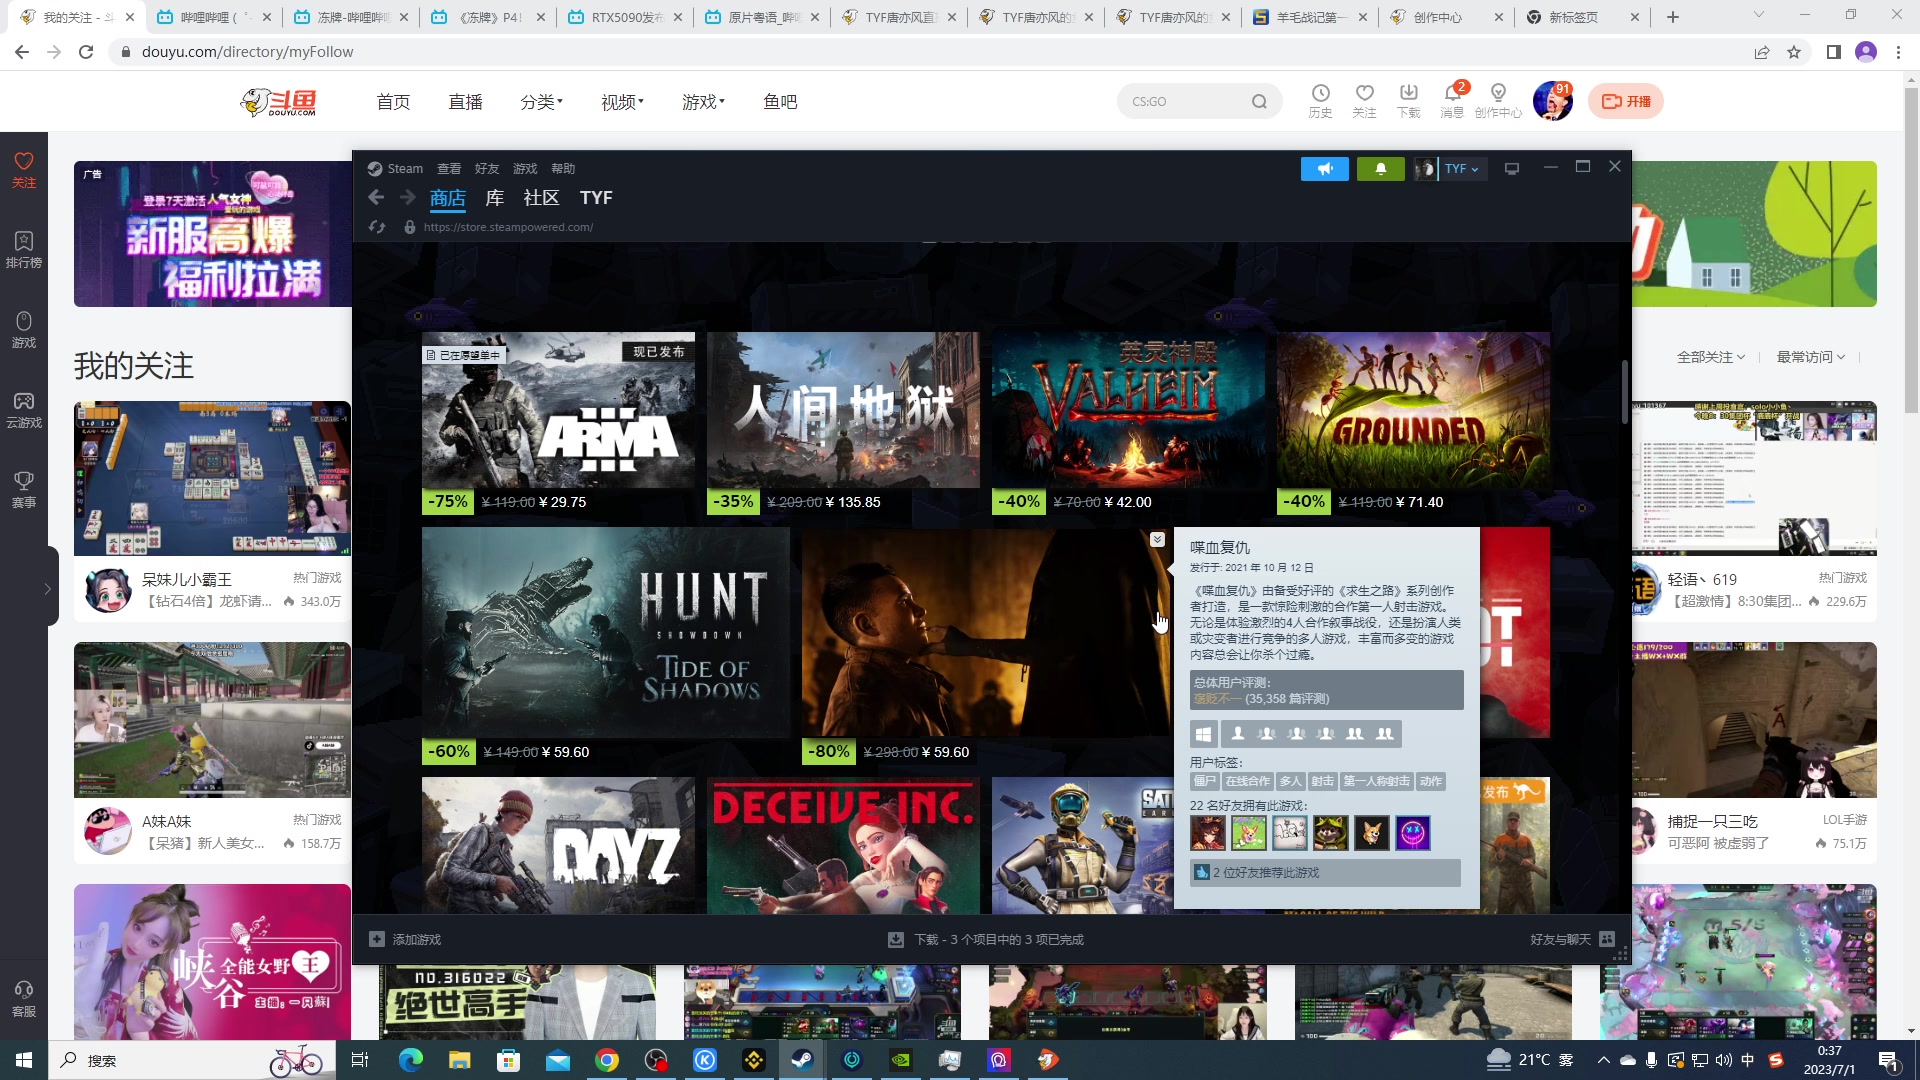Open Douyu 鱼吧 forum link
1920x1080 pixels.
[780, 102]
